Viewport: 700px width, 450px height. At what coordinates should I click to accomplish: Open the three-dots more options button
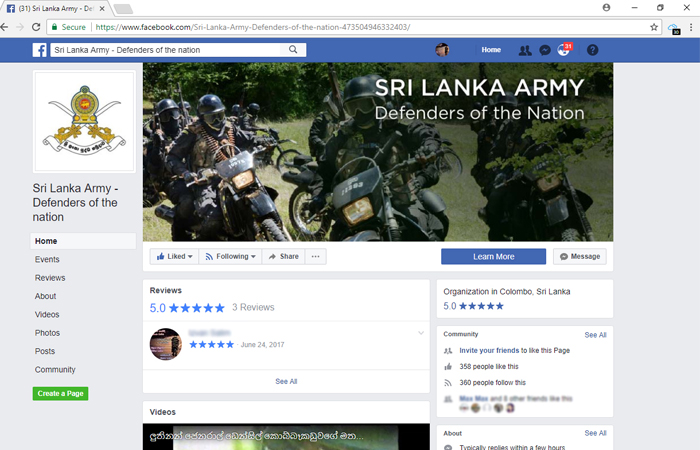tap(316, 256)
